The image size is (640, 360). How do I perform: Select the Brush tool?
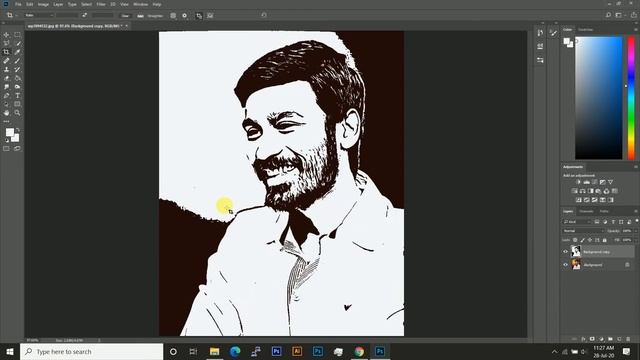click(17, 61)
